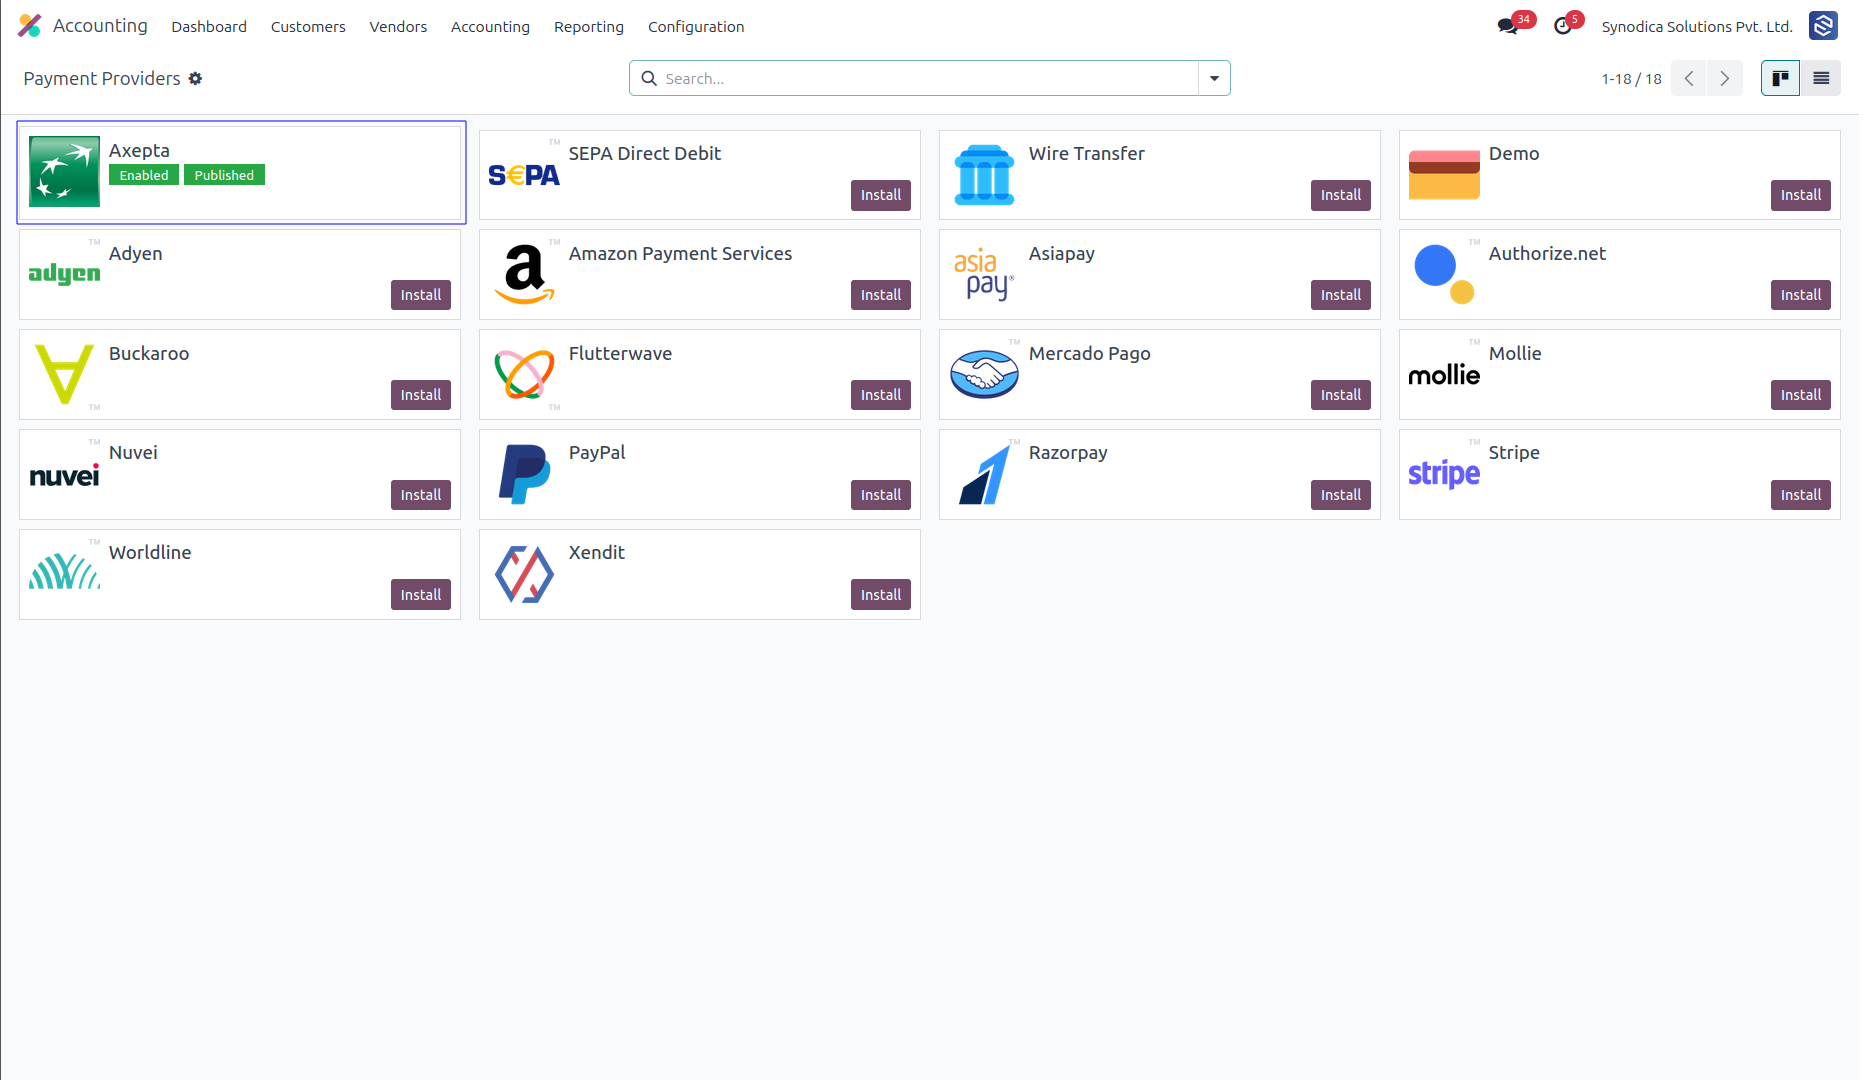Click the Wire Transfer bank icon
This screenshot has width=1869, height=1080.
coord(984,175)
